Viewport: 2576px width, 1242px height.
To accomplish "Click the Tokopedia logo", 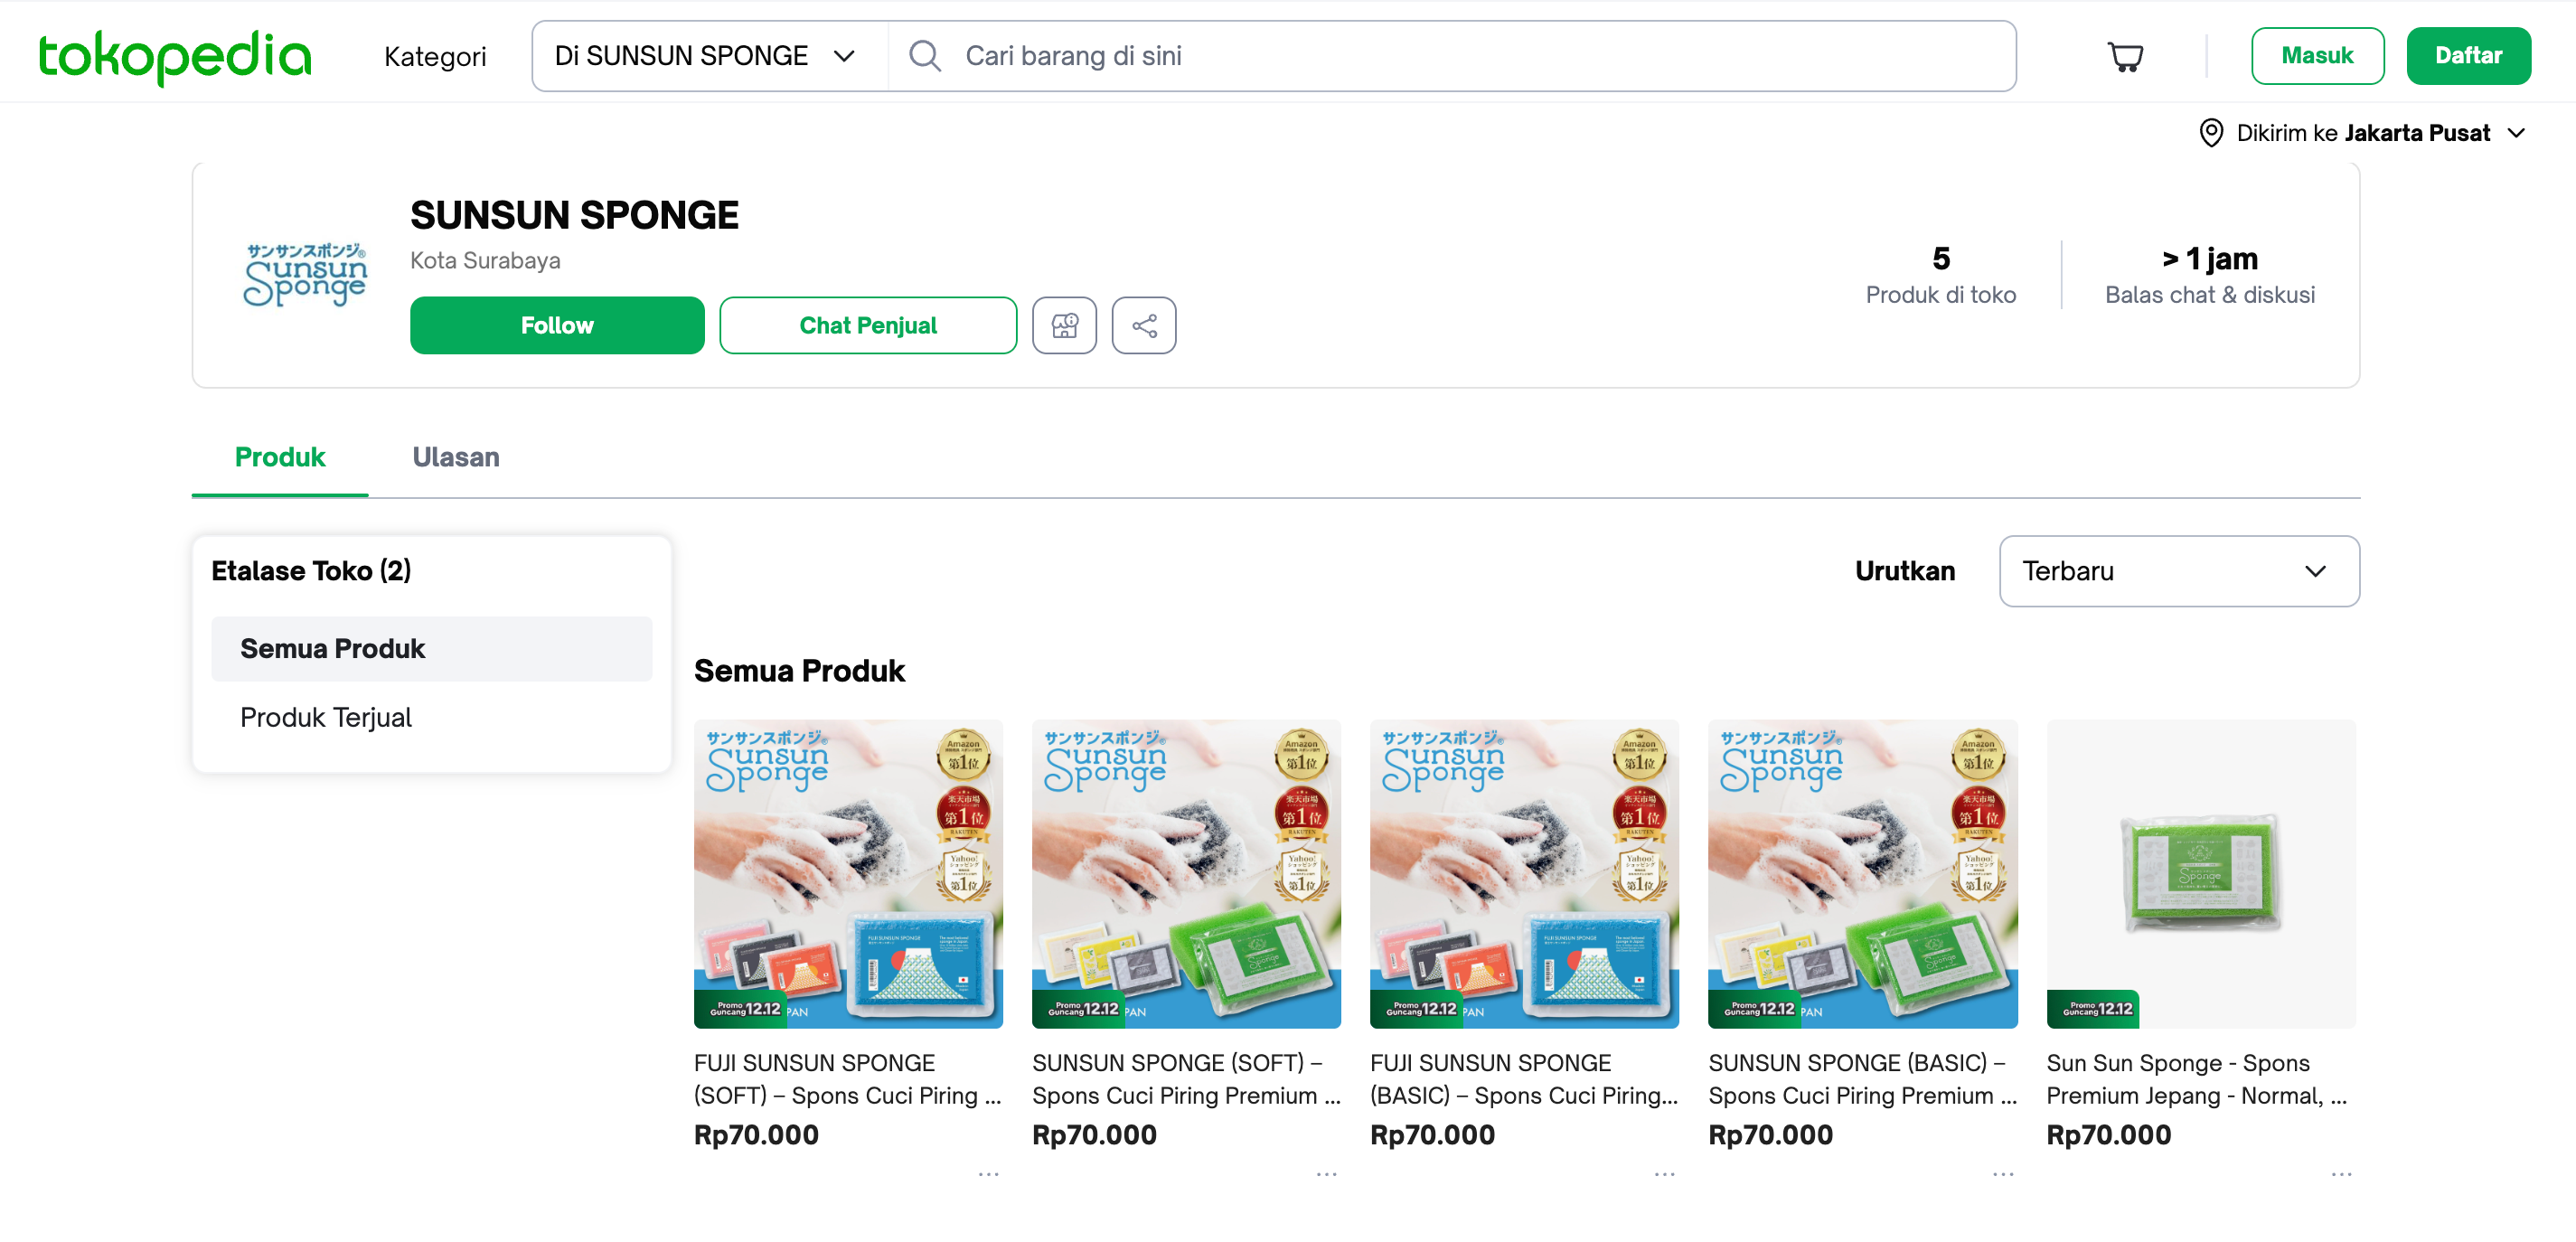I will [x=175, y=56].
